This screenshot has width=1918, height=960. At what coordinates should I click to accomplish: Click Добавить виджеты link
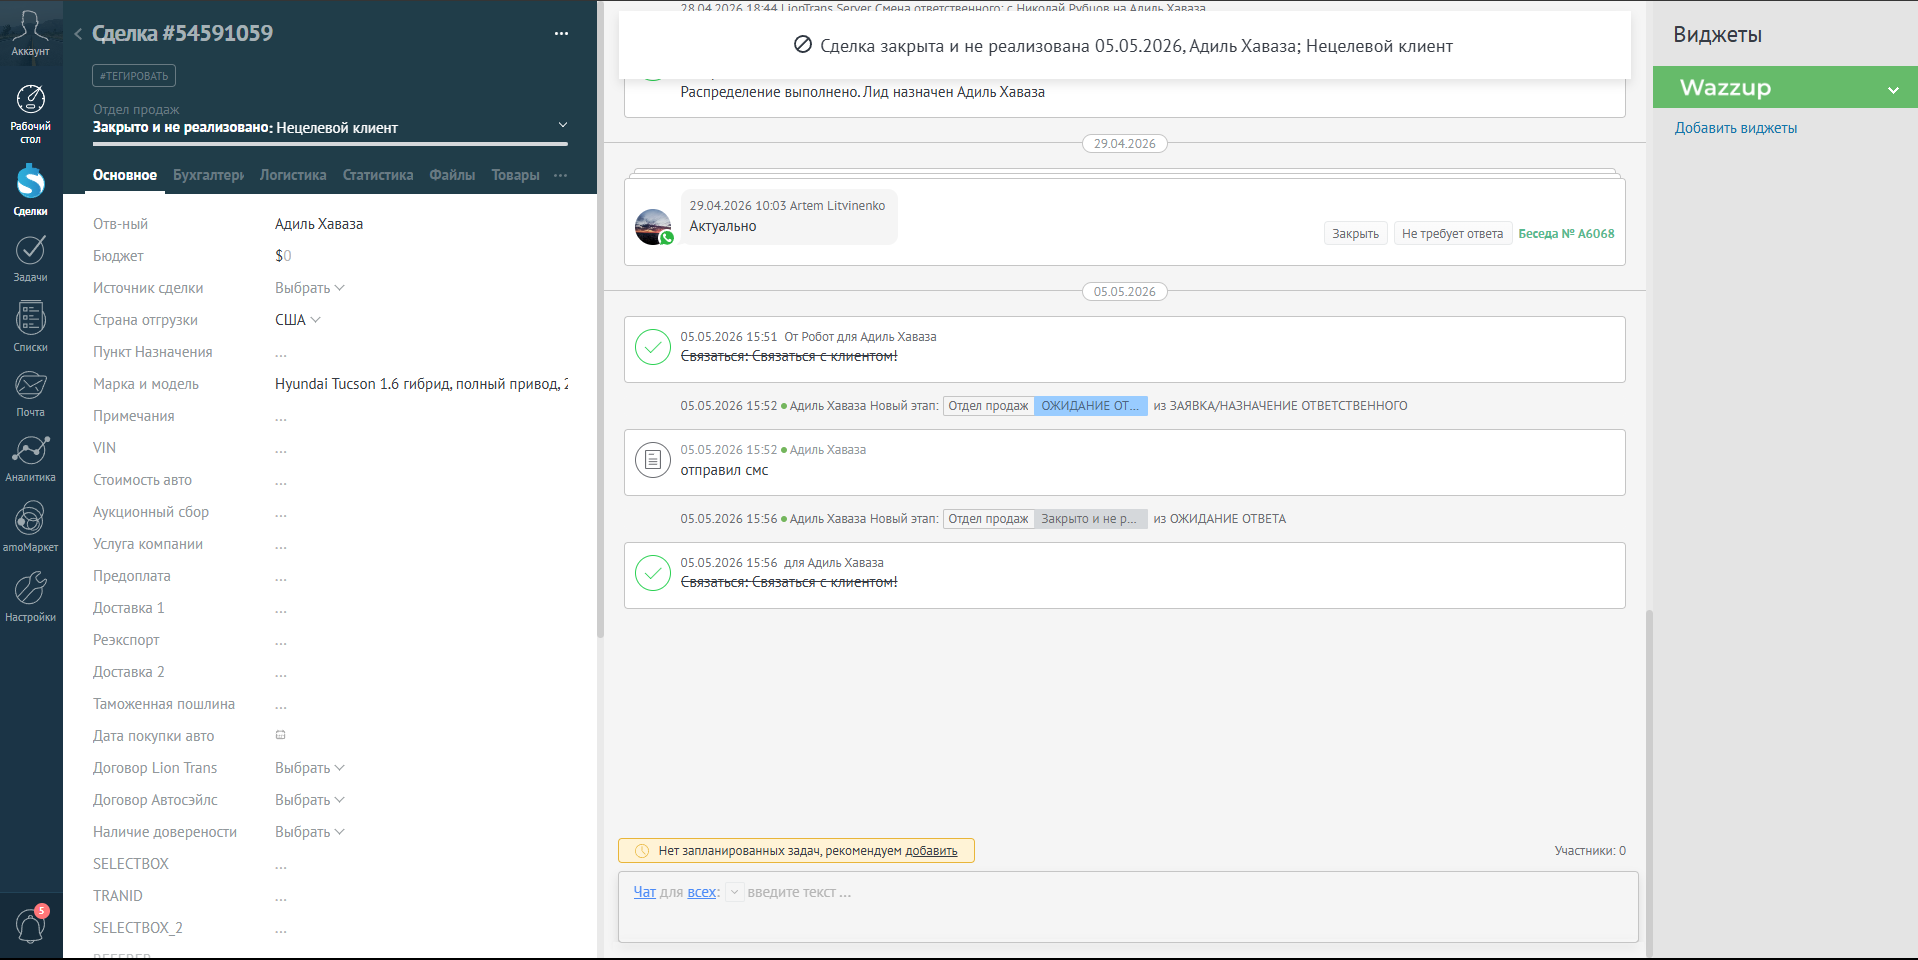click(x=1736, y=128)
